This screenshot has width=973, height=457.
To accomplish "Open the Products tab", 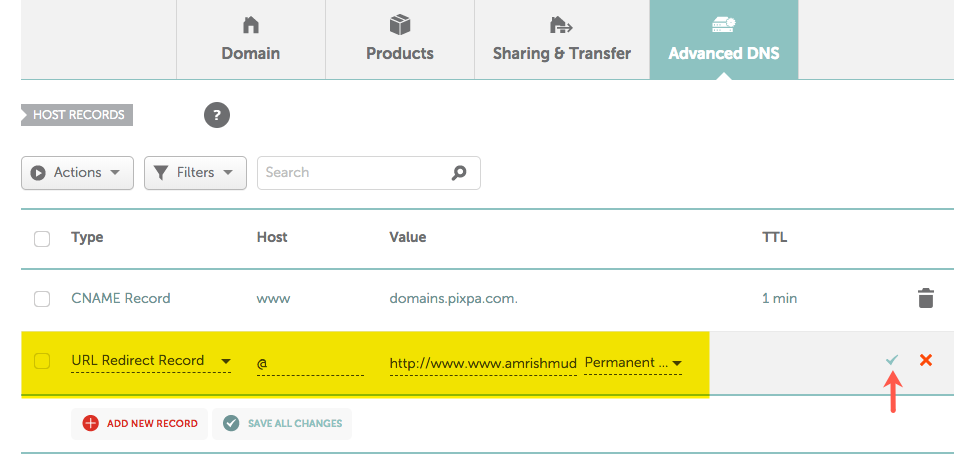I will pos(400,40).
